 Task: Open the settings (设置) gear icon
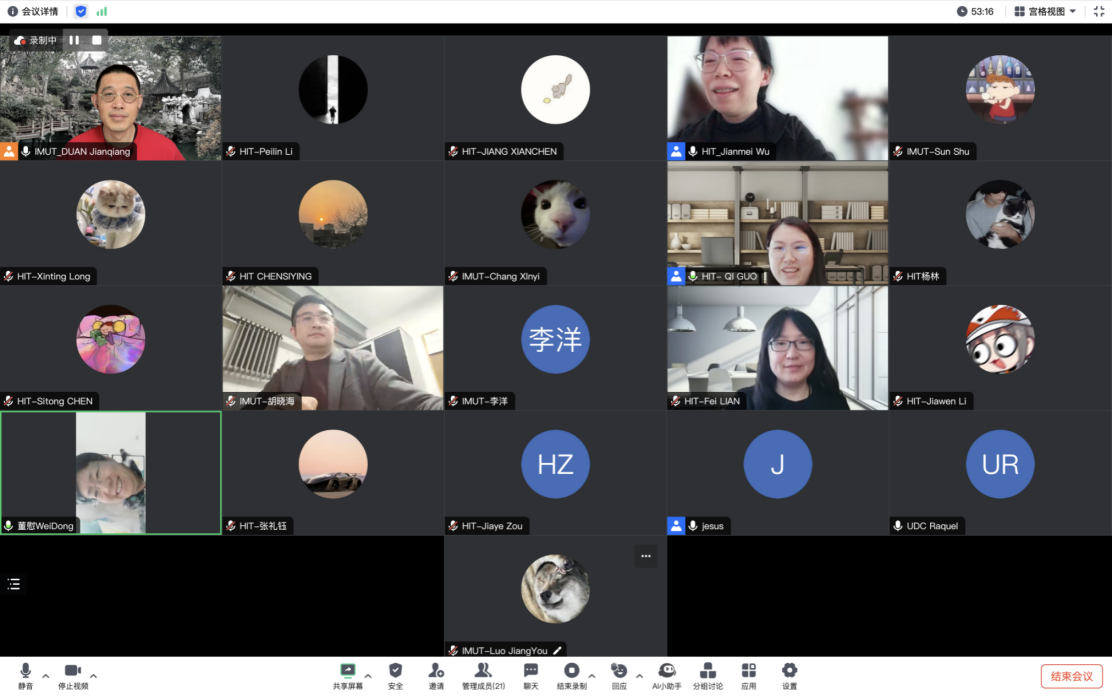[789, 673]
